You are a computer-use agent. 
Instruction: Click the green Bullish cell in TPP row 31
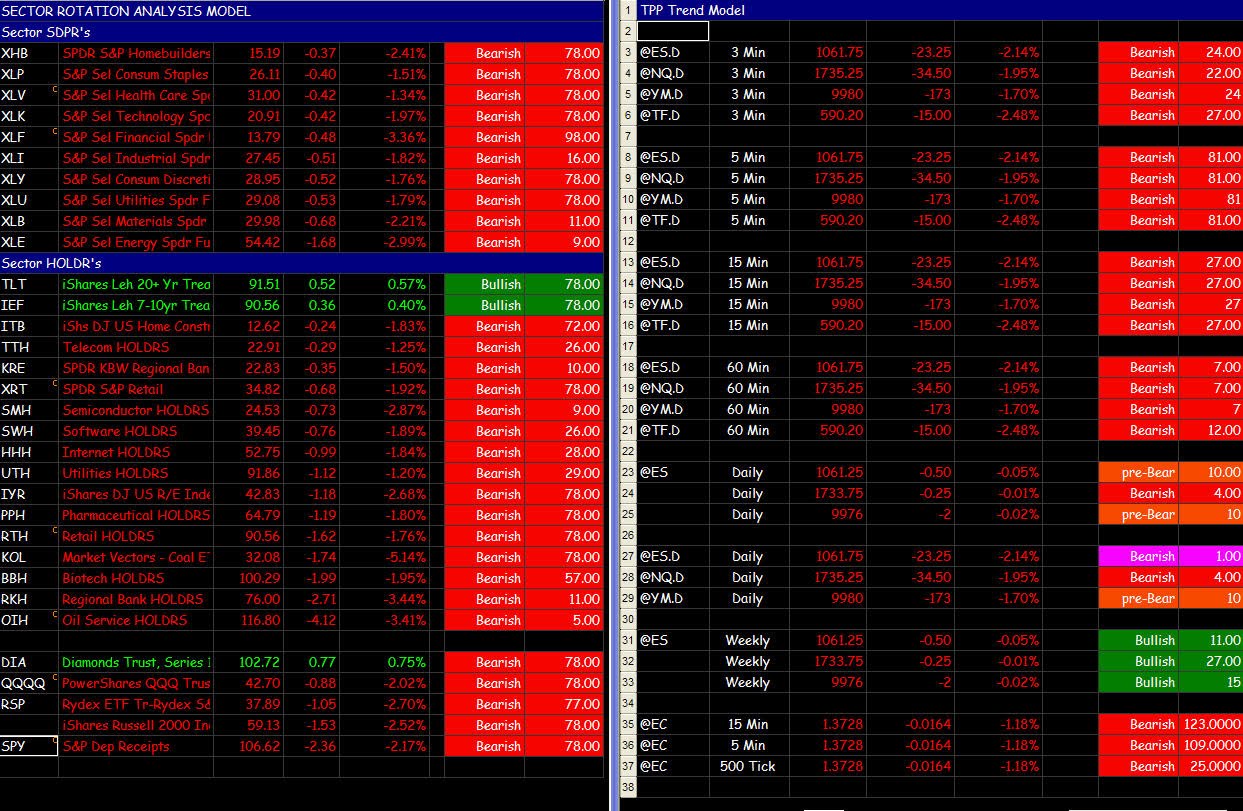point(1138,640)
